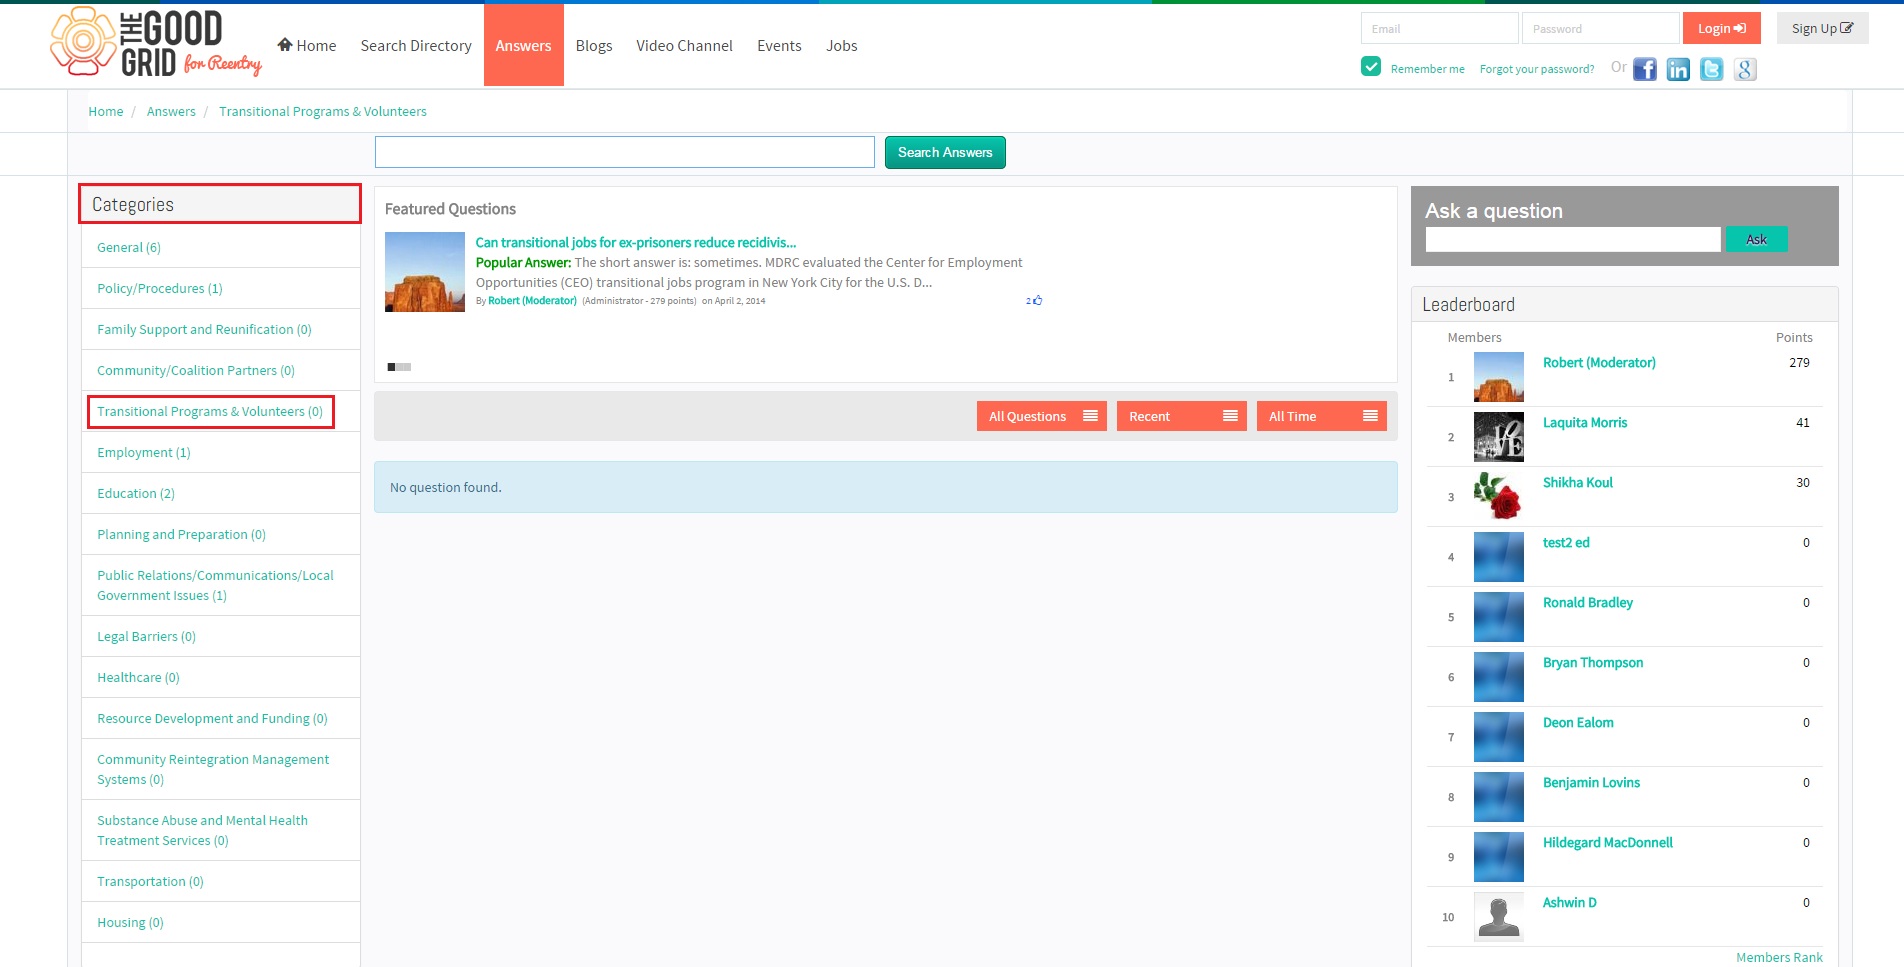Open Search Directory in the navigation
Image resolution: width=1904 pixels, height=967 pixels.
pyautogui.click(x=416, y=45)
